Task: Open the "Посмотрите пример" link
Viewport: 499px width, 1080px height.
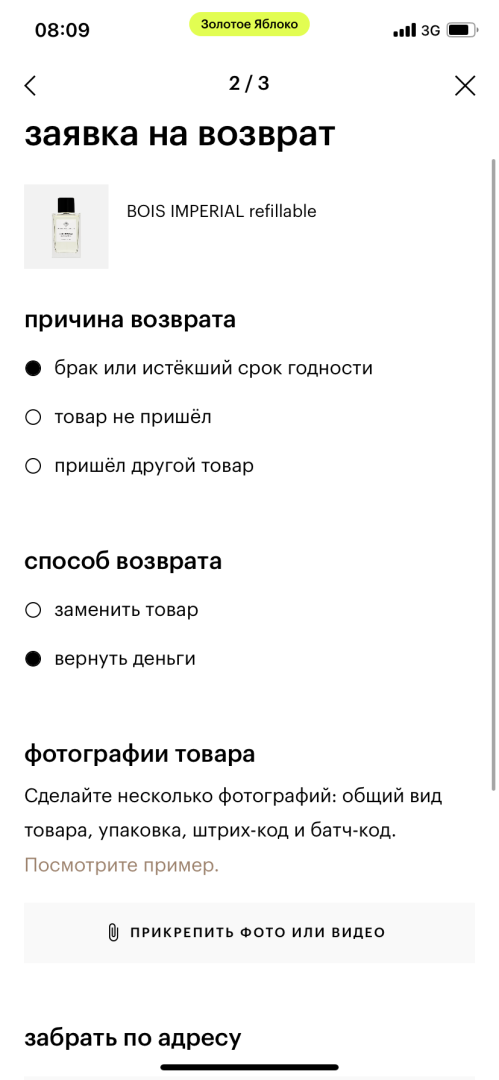Action: (x=121, y=865)
